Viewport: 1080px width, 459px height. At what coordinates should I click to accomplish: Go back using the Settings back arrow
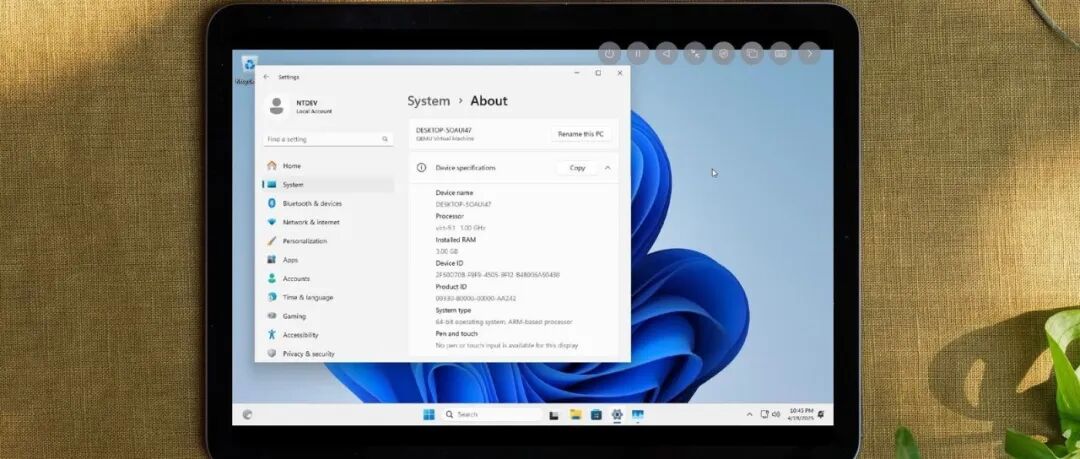tap(267, 77)
